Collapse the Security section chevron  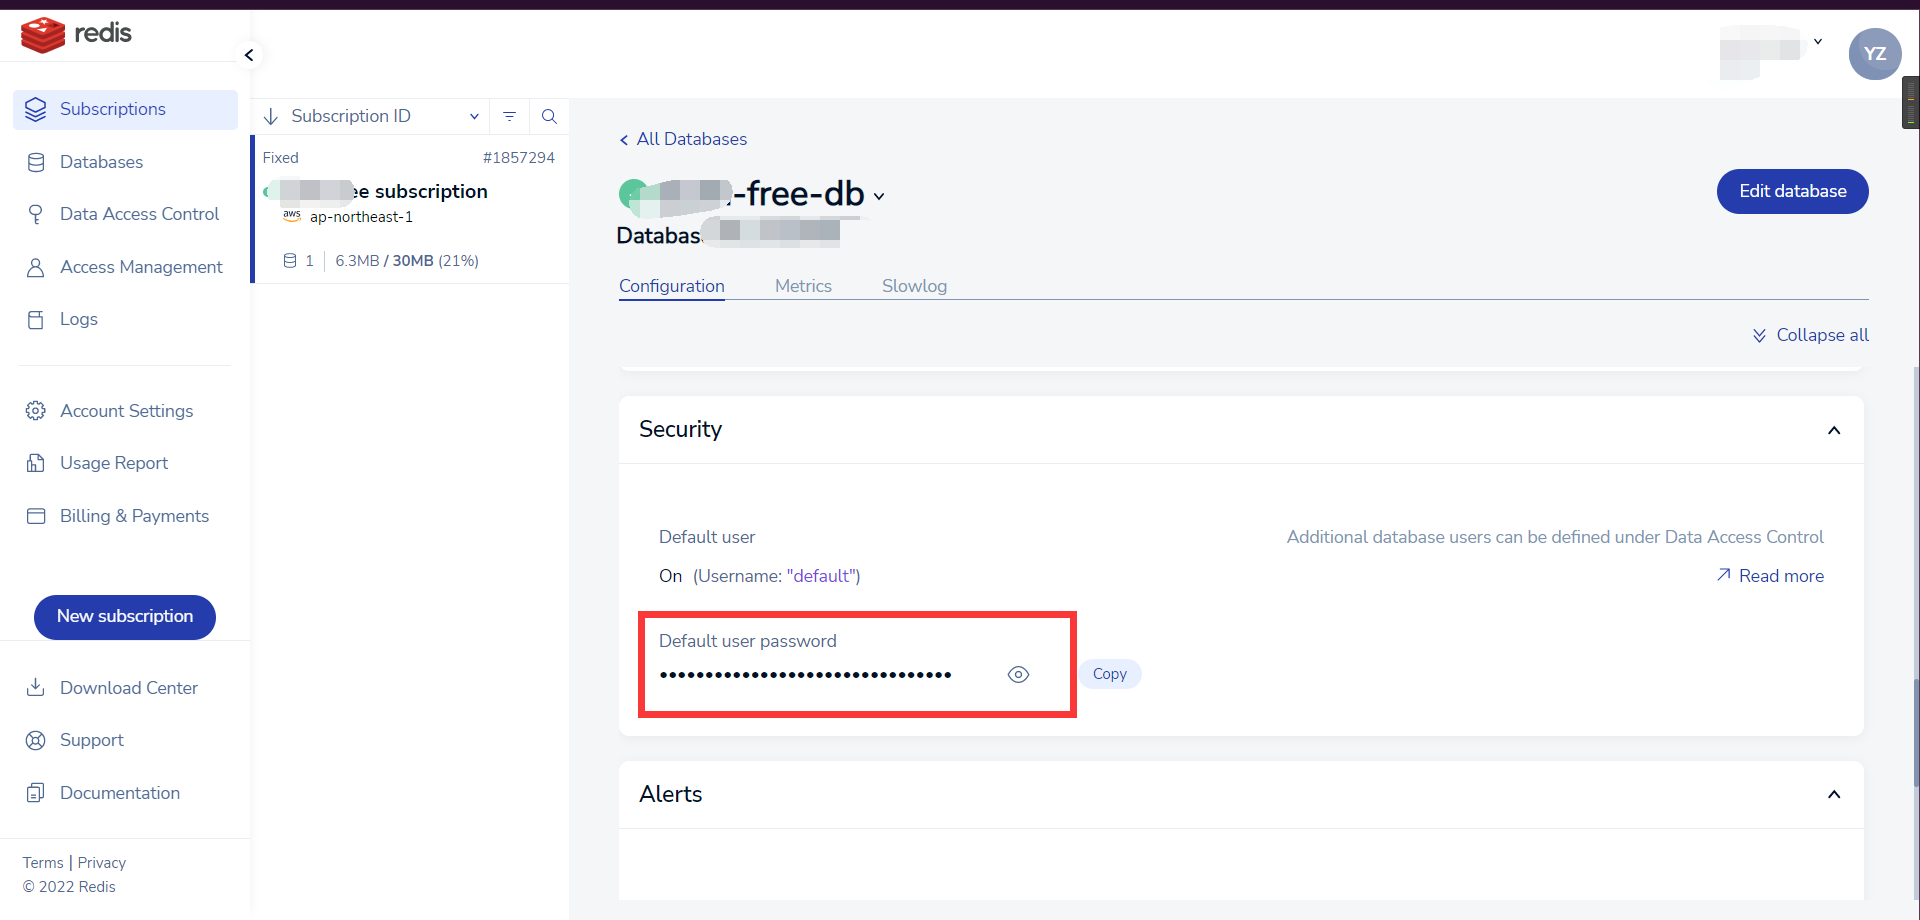tap(1834, 430)
